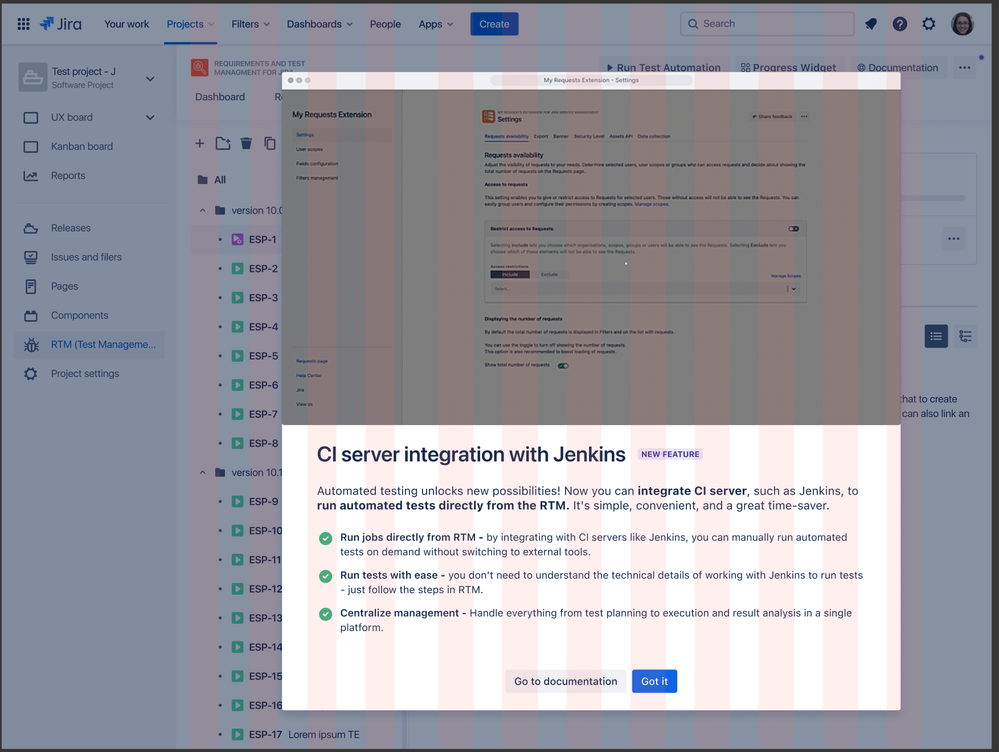Image resolution: width=999 pixels, height=752 pixels.
Task: Click the Components icon in sidebar
Action: tap(31, 315)
